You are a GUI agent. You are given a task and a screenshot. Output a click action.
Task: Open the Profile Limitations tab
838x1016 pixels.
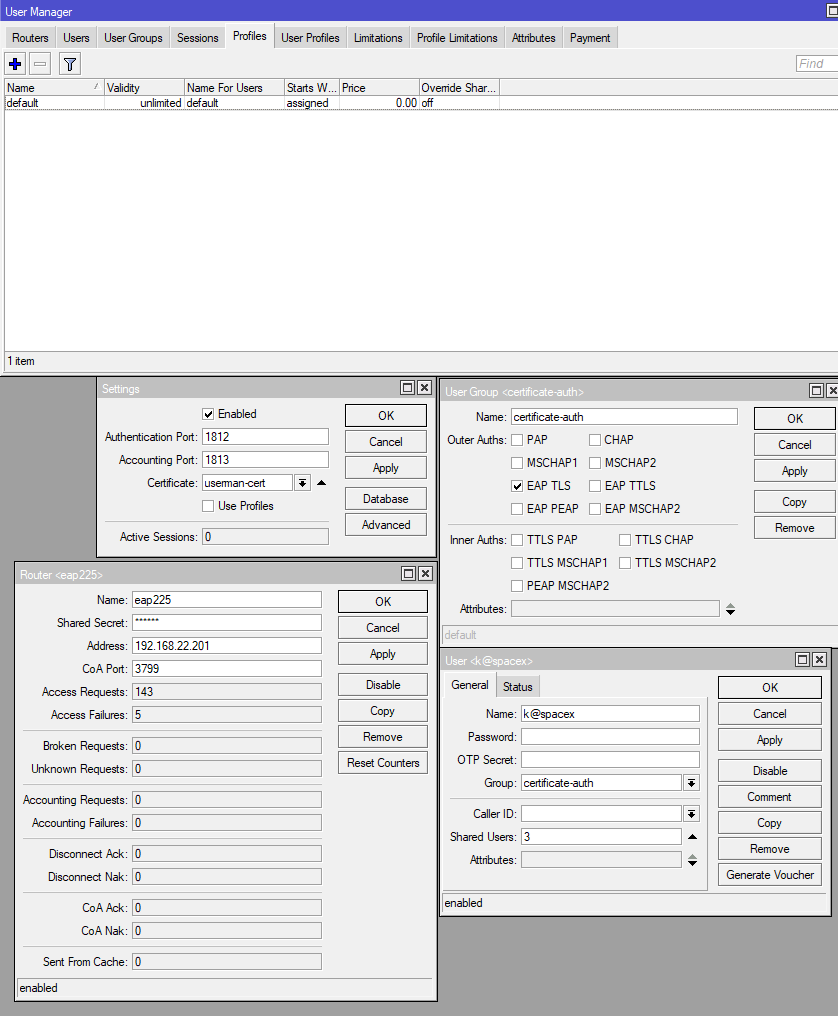458,38
